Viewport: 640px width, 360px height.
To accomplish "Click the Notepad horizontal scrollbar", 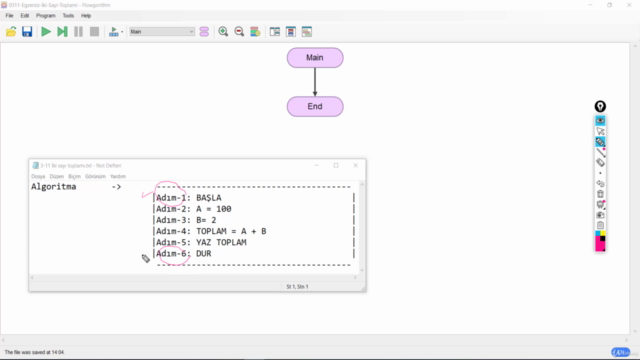I will pos(194,278).
